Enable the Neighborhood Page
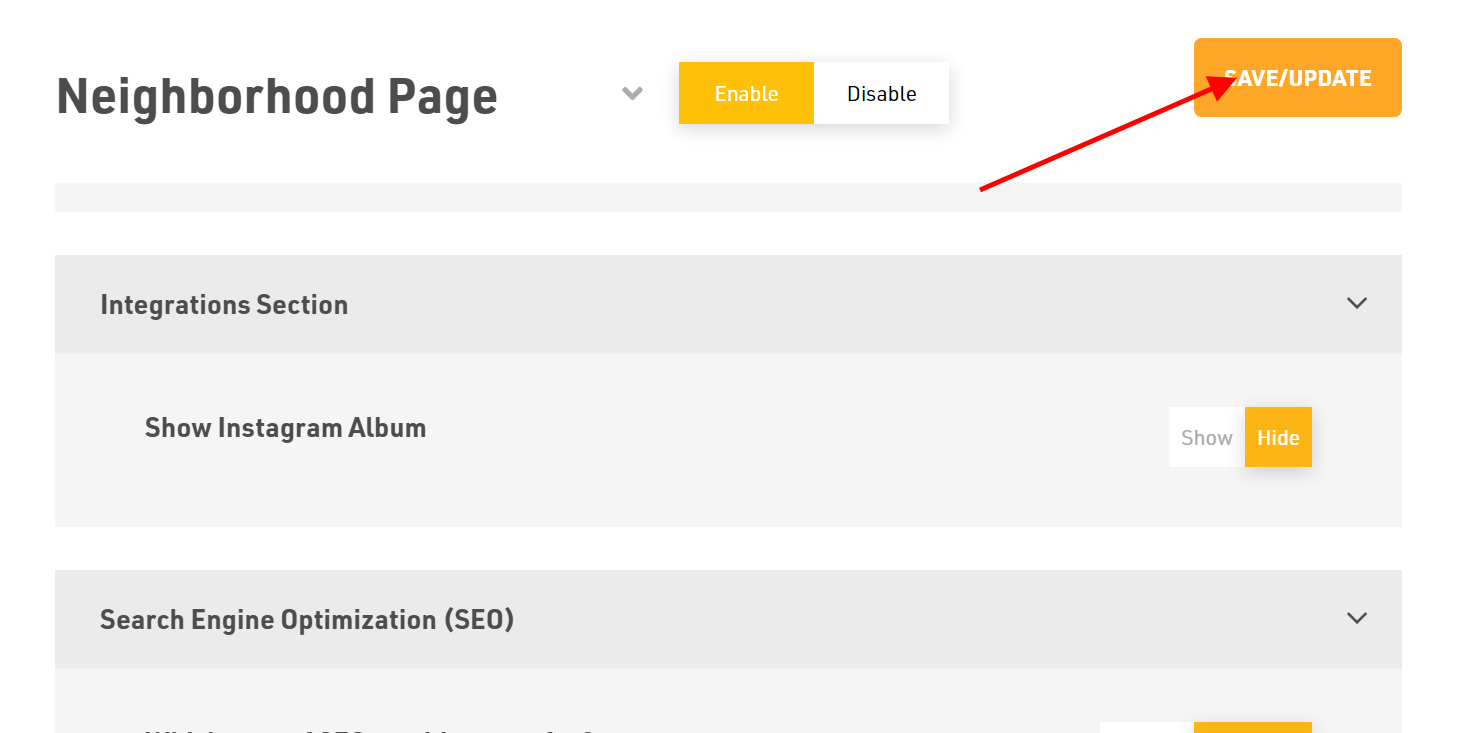1460x733 pixels. 746,93
